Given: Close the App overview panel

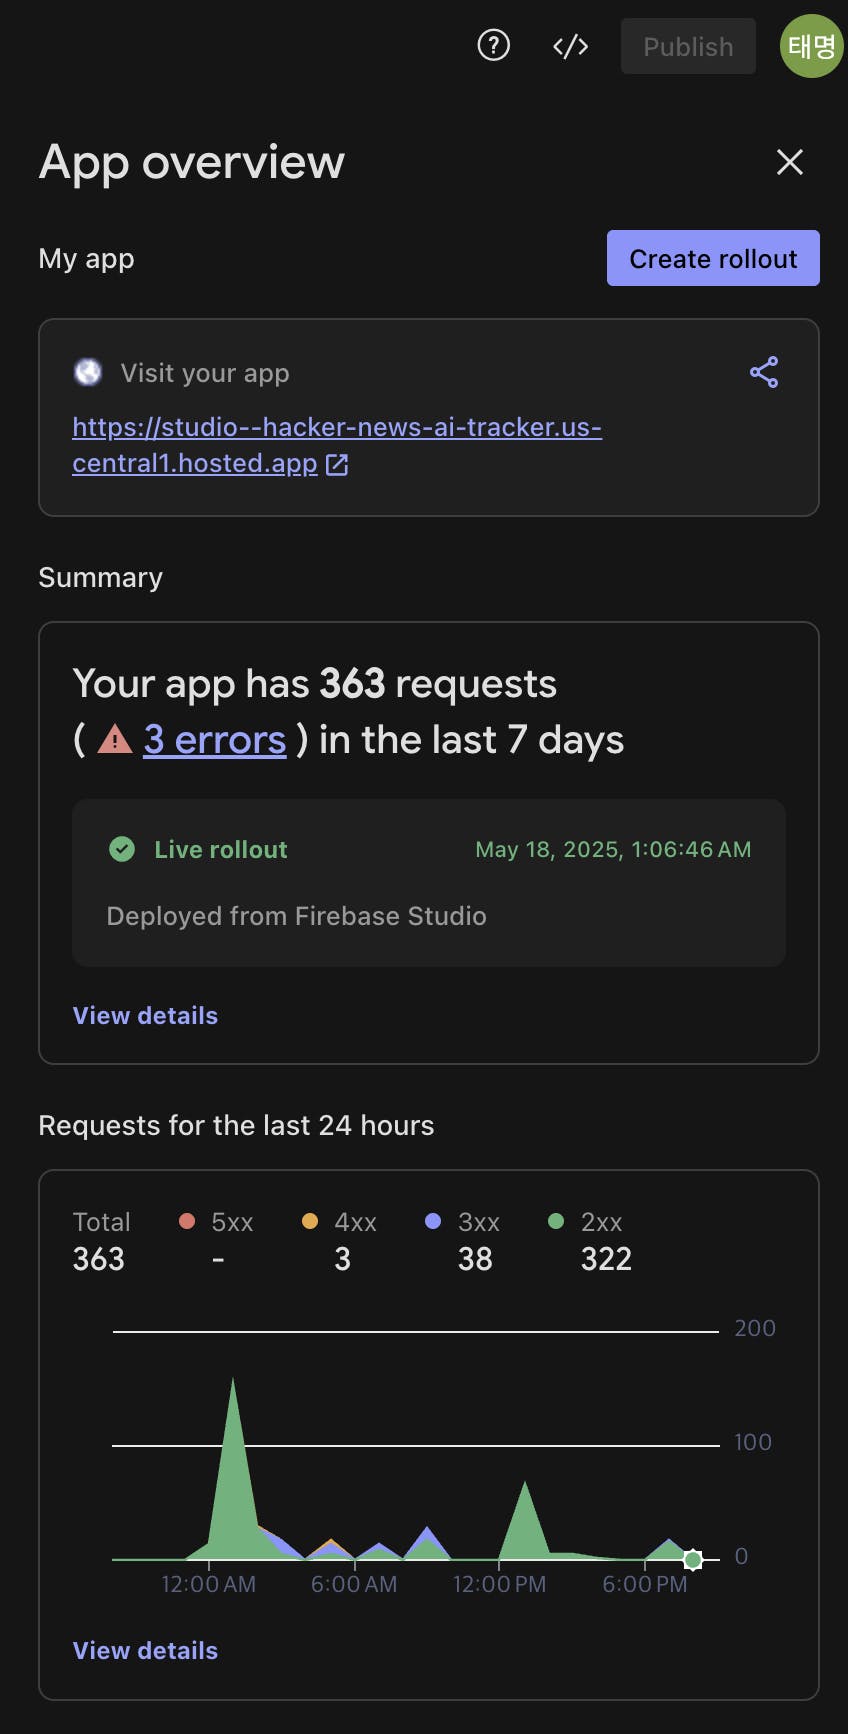Looking at the screenshot, I should click(x=790, y=162).
